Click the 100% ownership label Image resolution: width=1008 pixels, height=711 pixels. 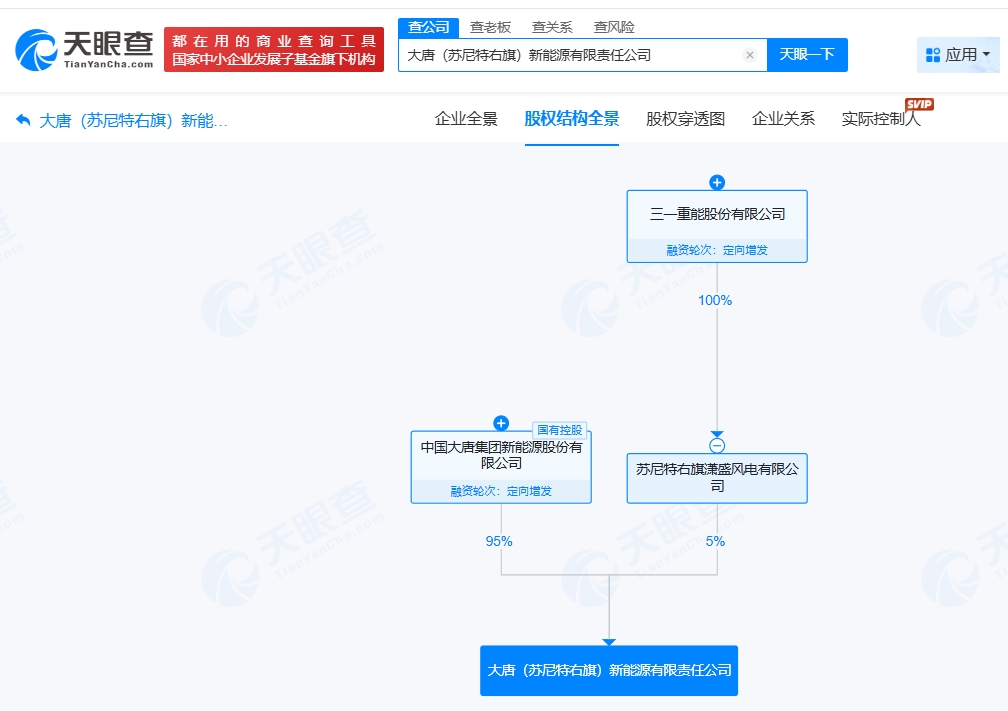pyautogui.click(x=715, y=300)
